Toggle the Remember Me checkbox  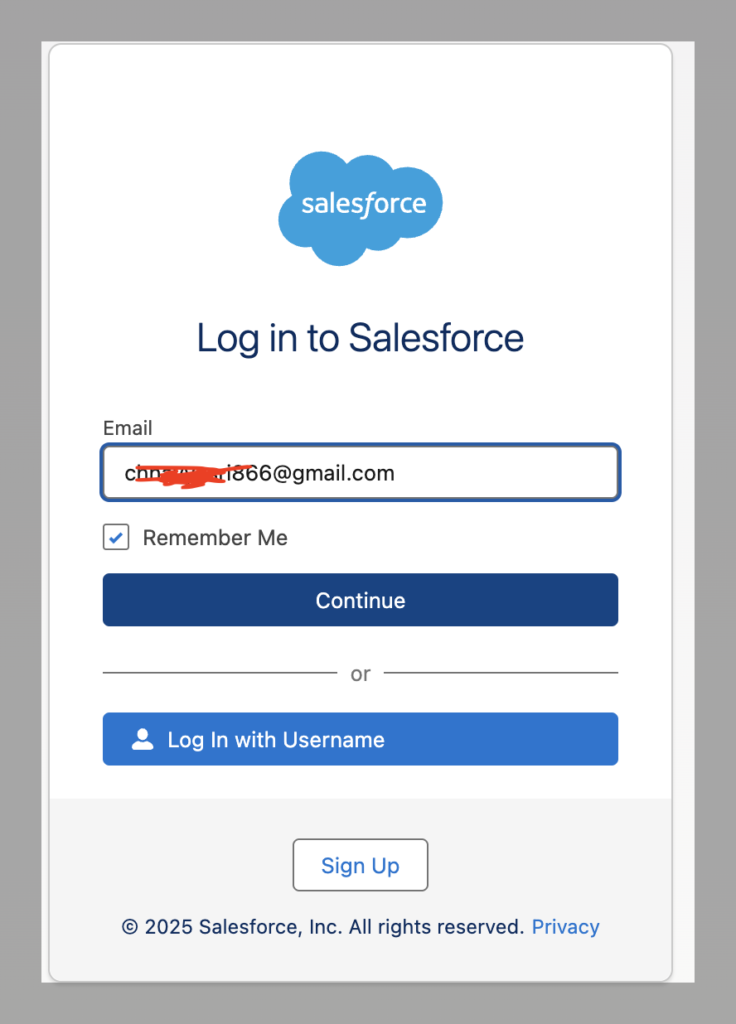pos(116,538)
